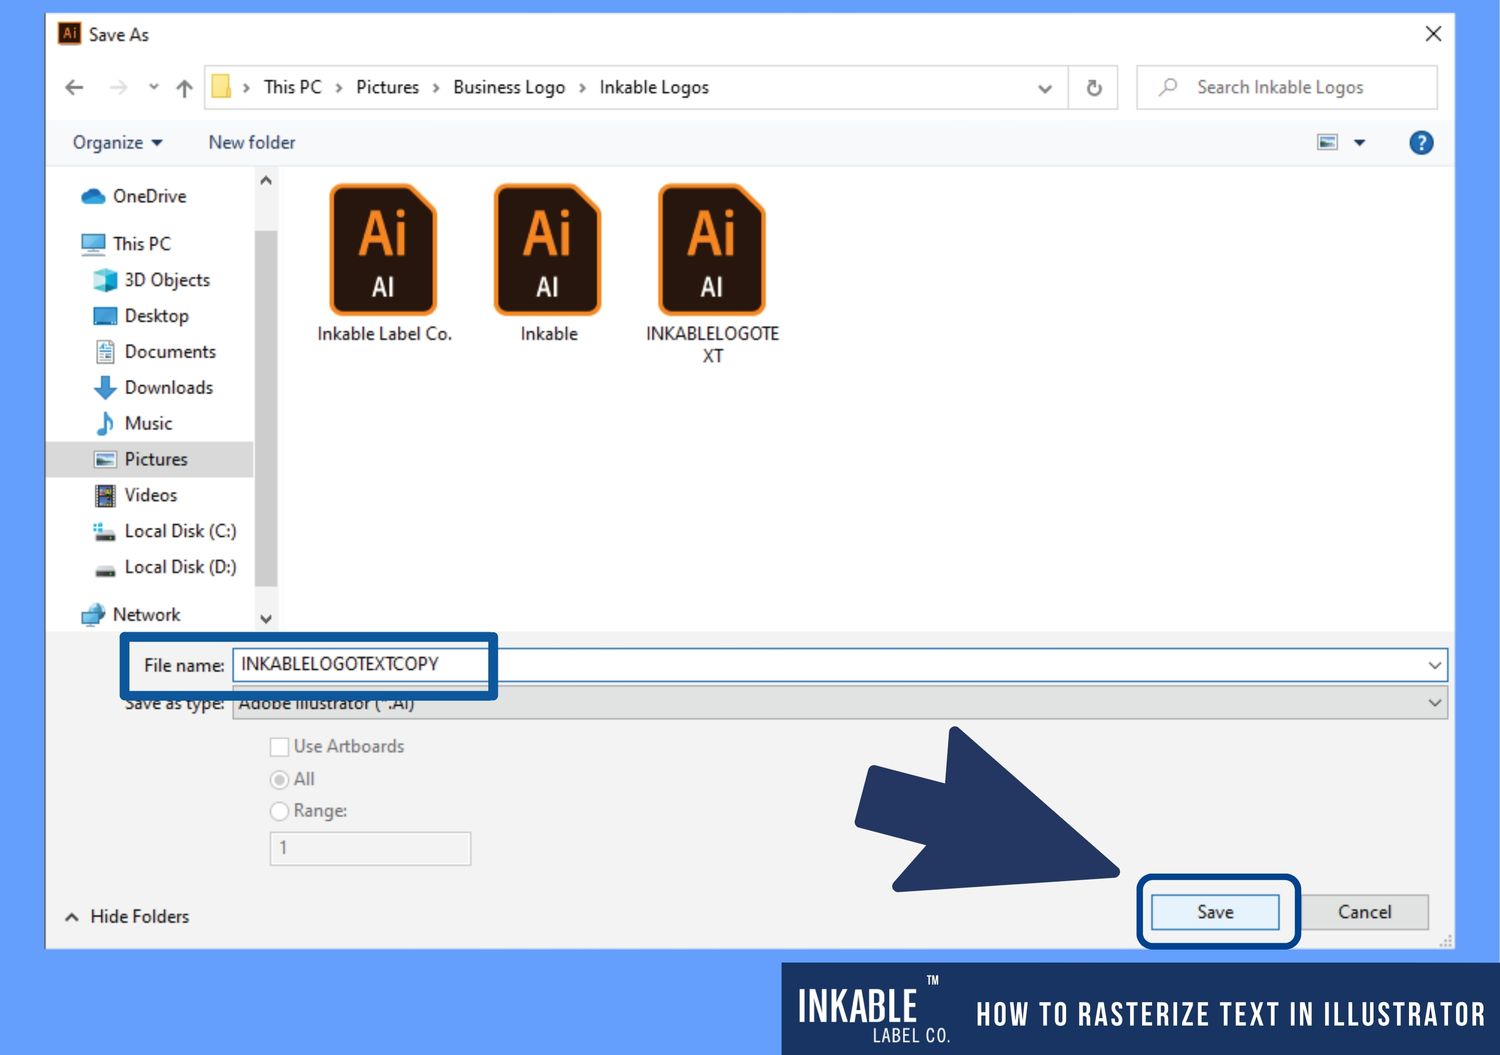Open the Inkable Label Co. AI file
1500x1055 pixels.
(383, 250)
